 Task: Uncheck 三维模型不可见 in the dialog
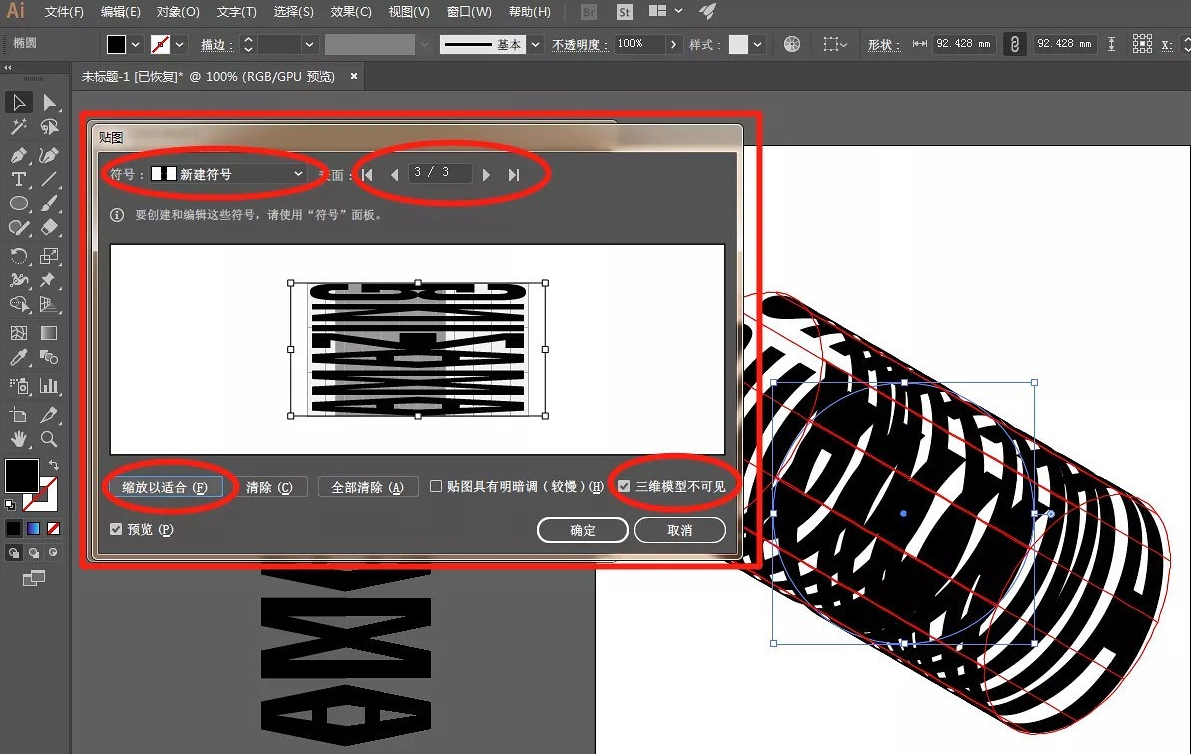[x=625, y=486]
